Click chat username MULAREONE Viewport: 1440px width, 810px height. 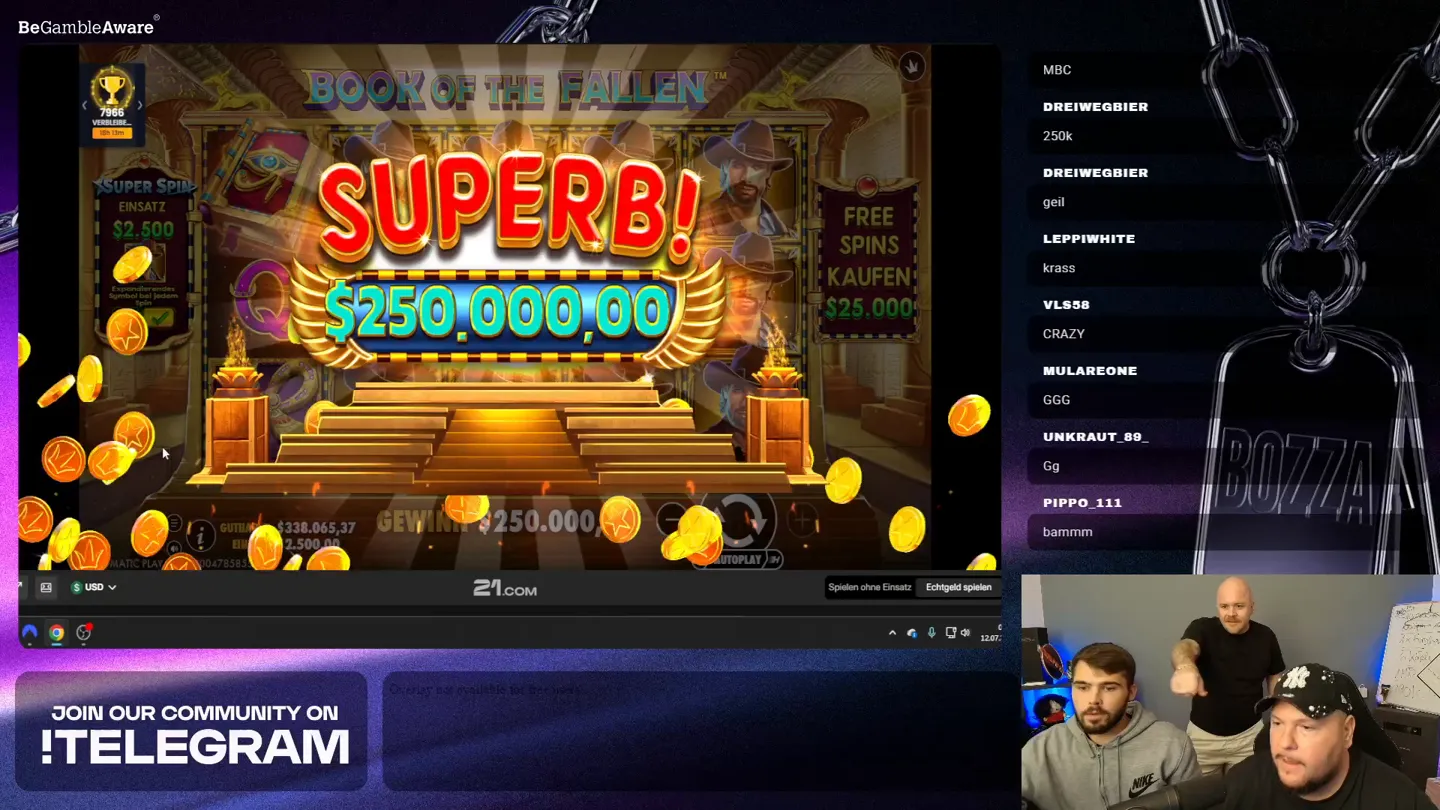point(1090,371)
